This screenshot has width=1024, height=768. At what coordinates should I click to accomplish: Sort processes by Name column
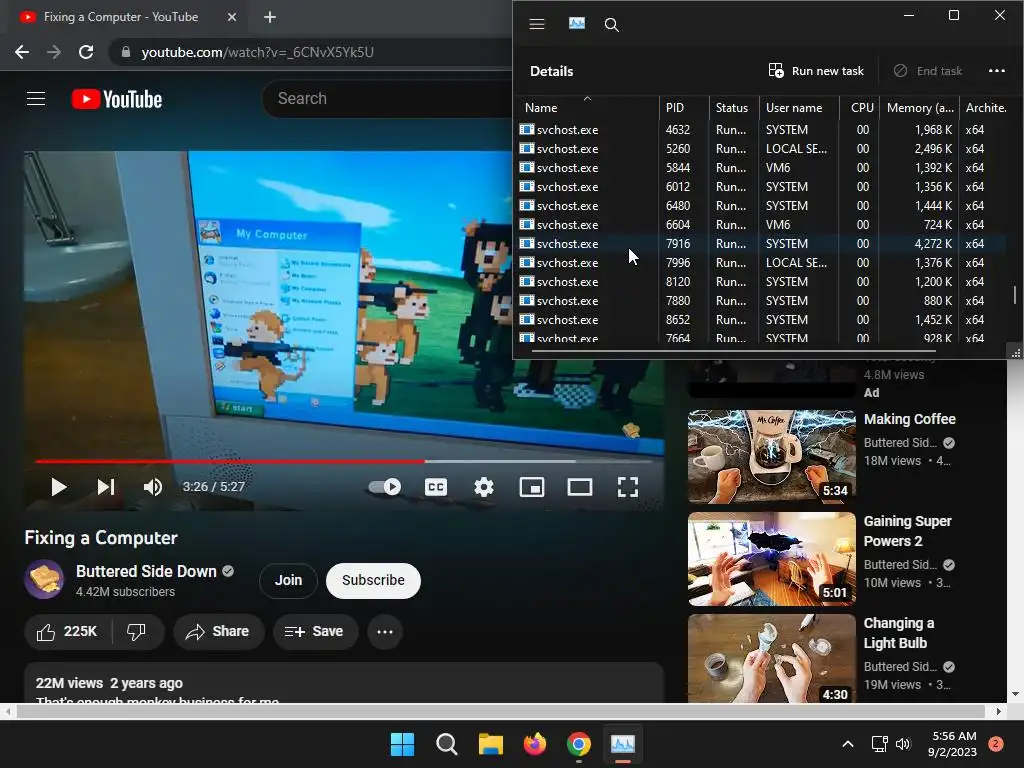point(541,108)
